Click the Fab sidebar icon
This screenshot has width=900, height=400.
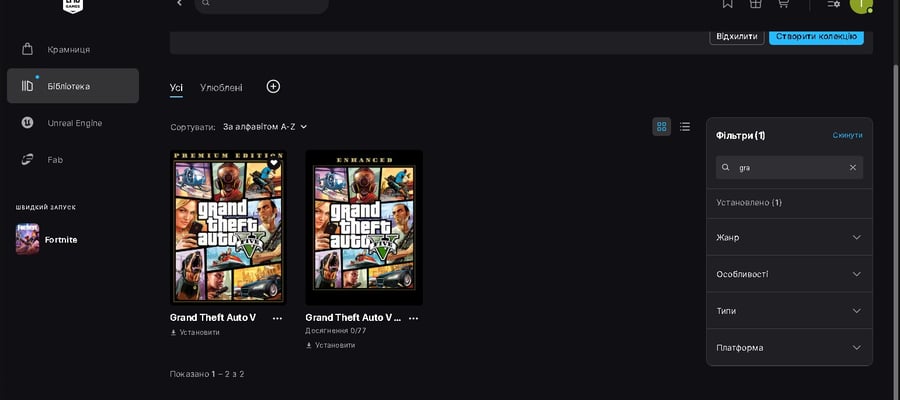(27, 160)
